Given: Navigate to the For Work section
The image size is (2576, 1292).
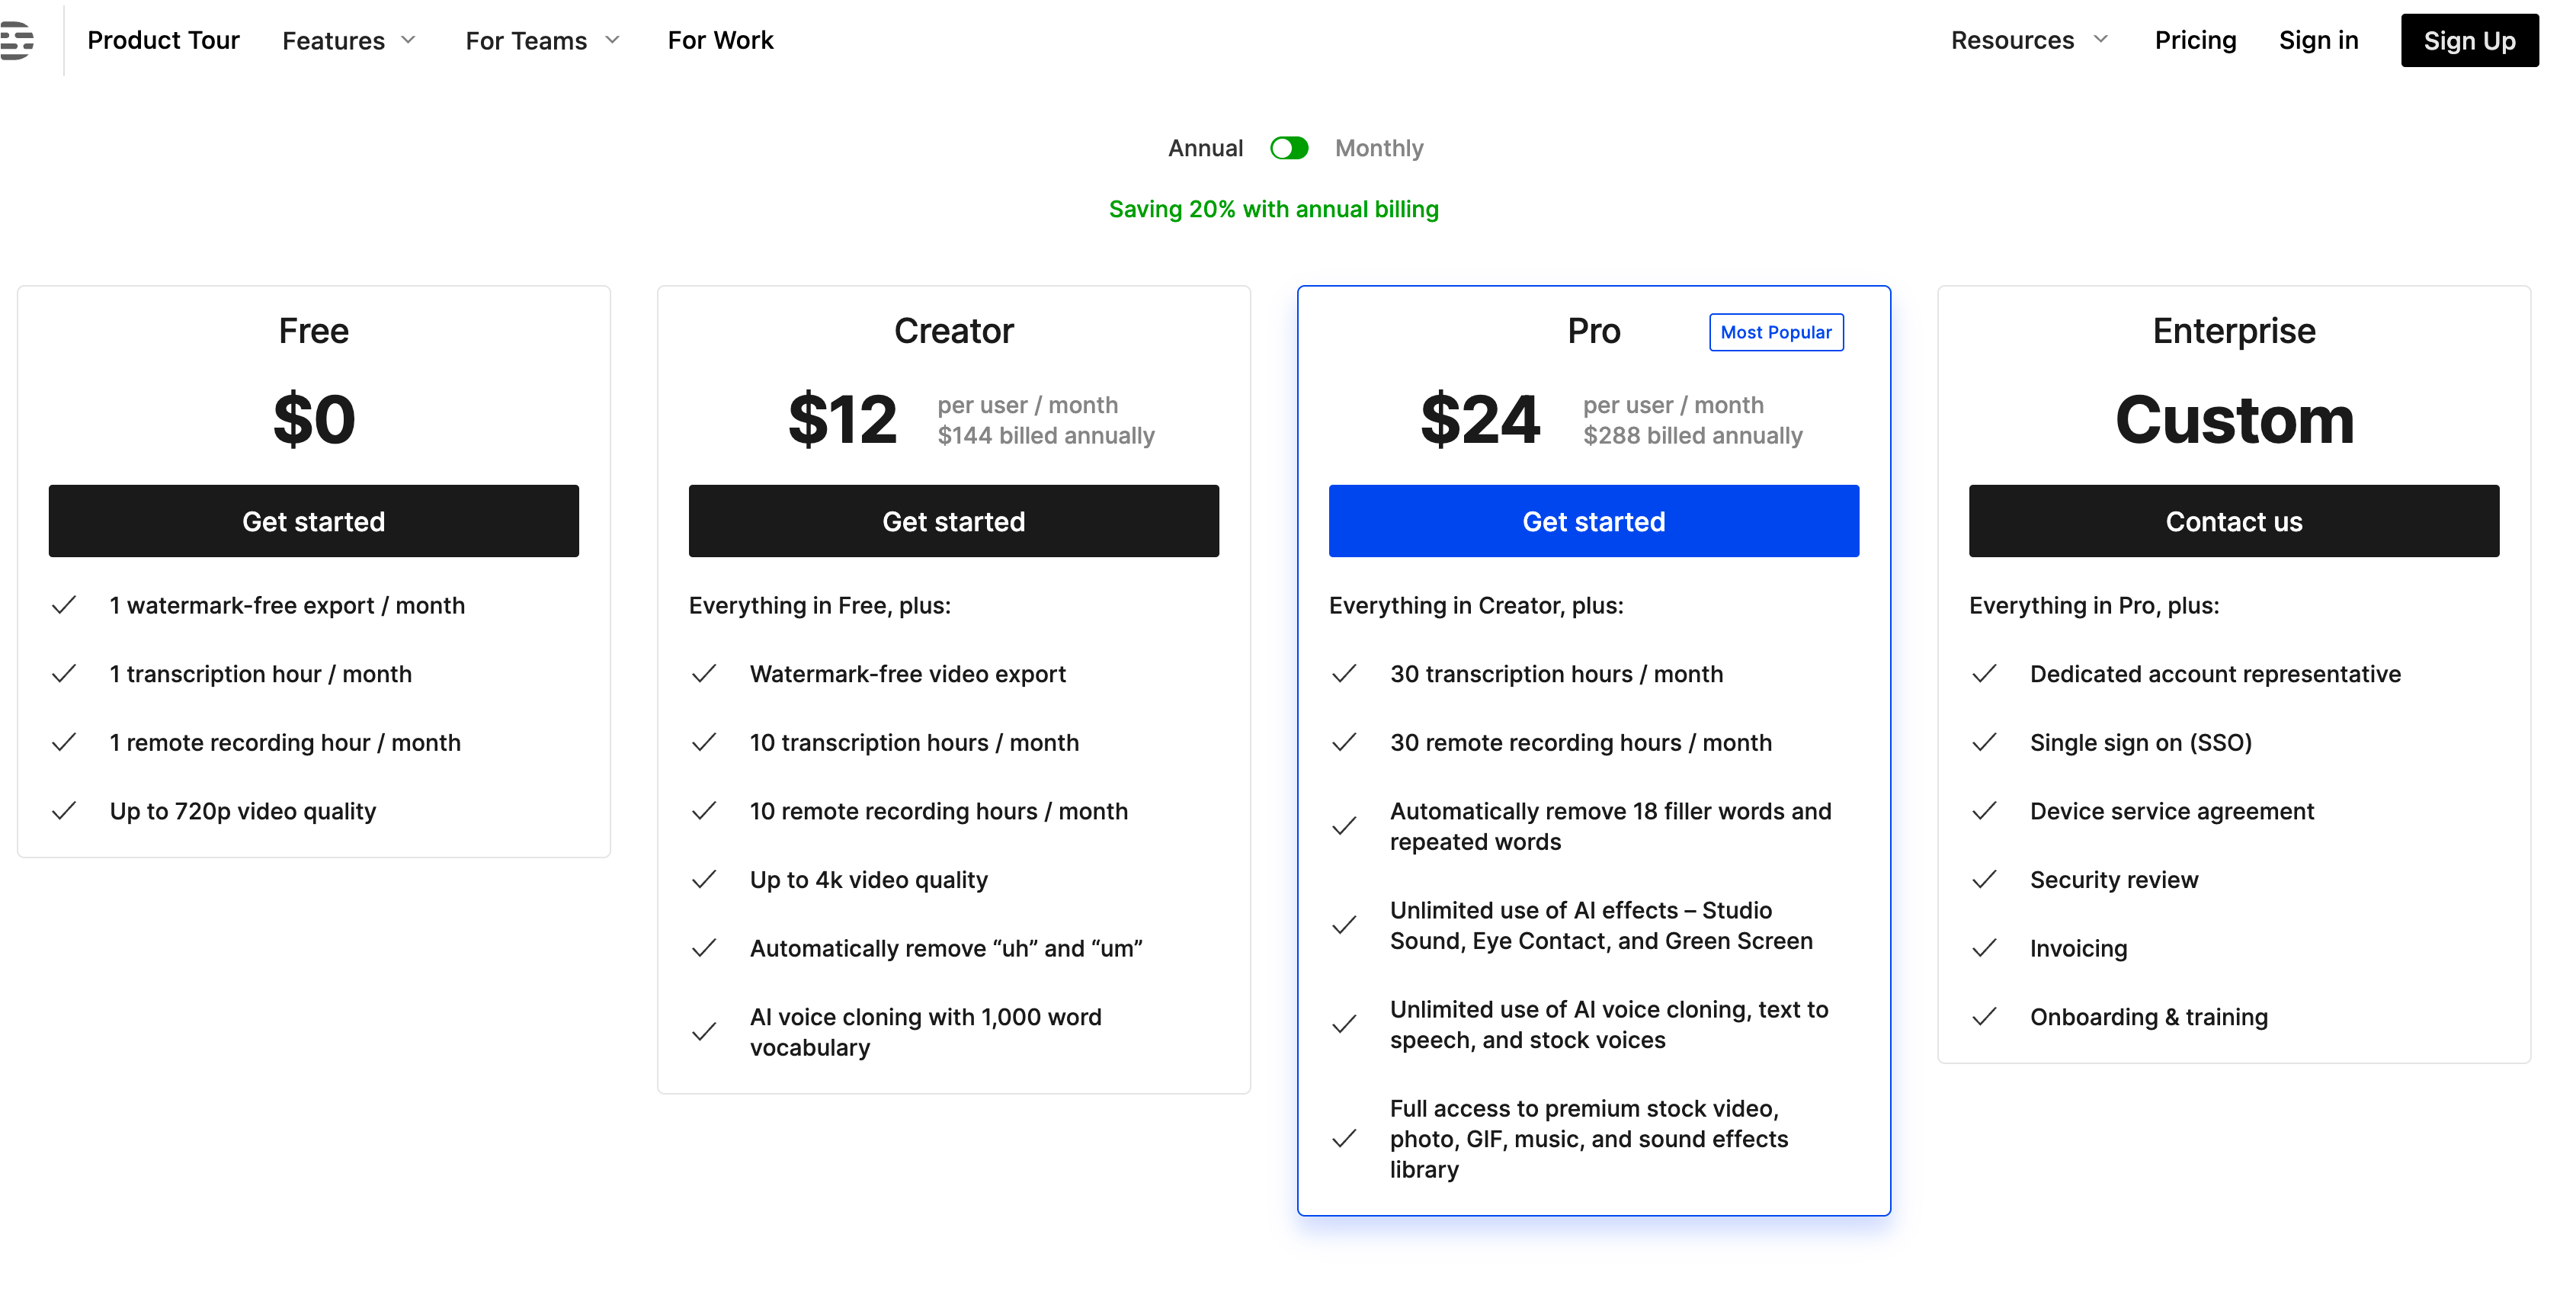Looking at the screenshot, I should pos(720,40).
